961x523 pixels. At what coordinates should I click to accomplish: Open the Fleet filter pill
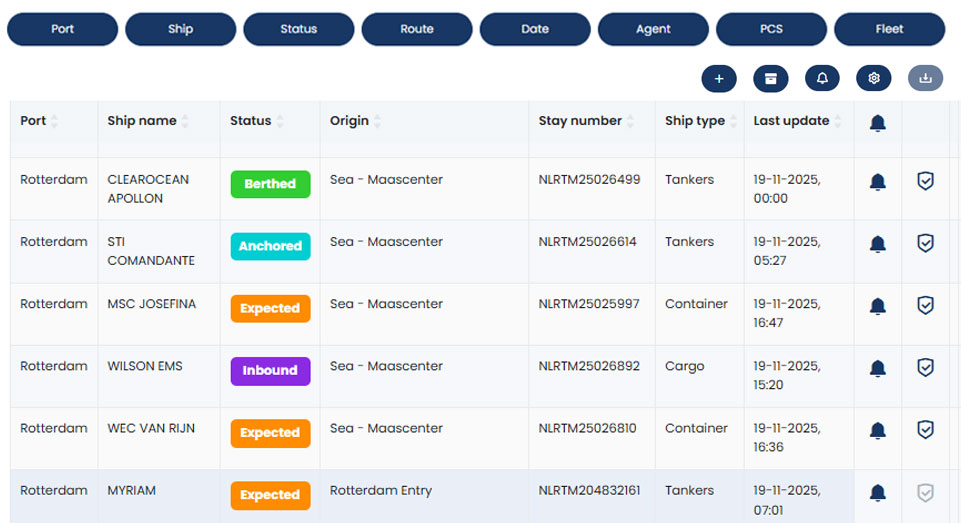click(x=889, y=29)
